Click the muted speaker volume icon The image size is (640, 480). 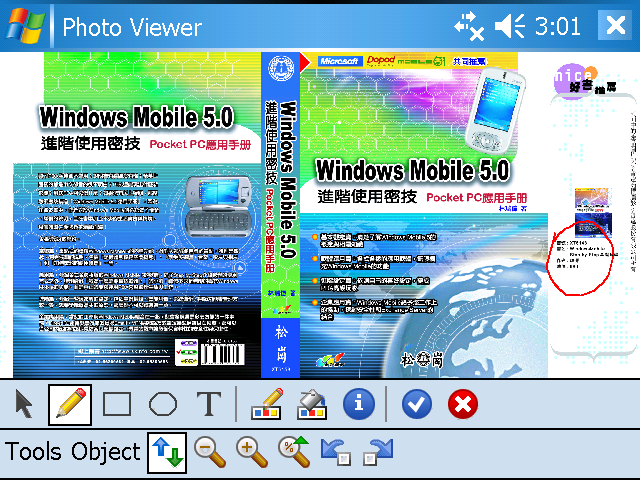(509, 26)
